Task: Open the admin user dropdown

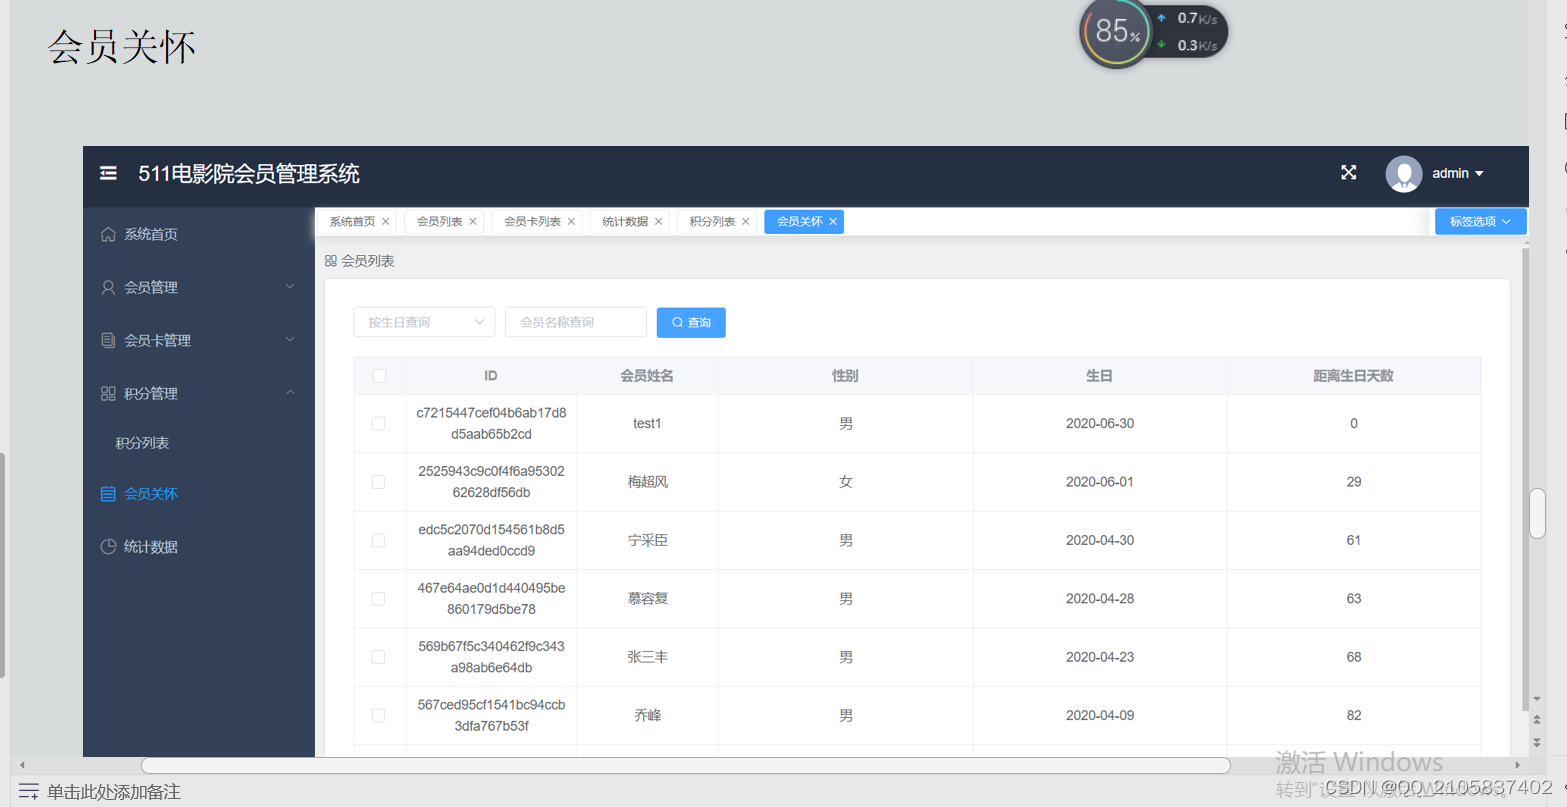Action: click(x=1457, y=173)
